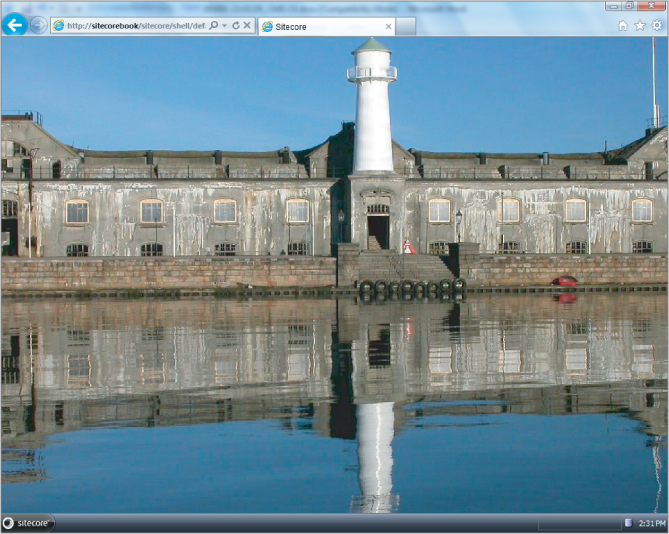Open the Tools gear menu
Image resolution: width=669 pixels, height=534 pixels.
click(657, 26)
